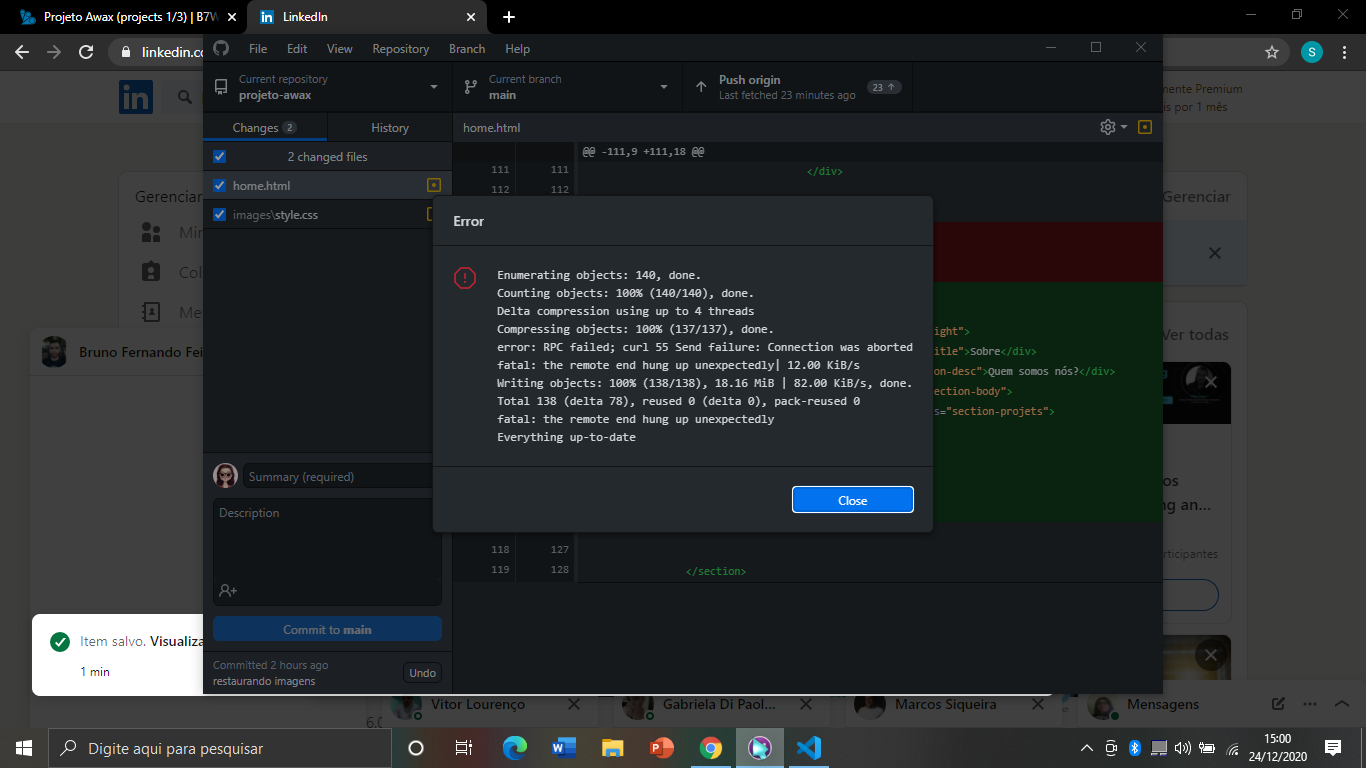Uncheck the images\style.css checkbox
Image resolution: width=1366 pixels, height=768 pixels.
pyautogui.click(x=220, y=214)
